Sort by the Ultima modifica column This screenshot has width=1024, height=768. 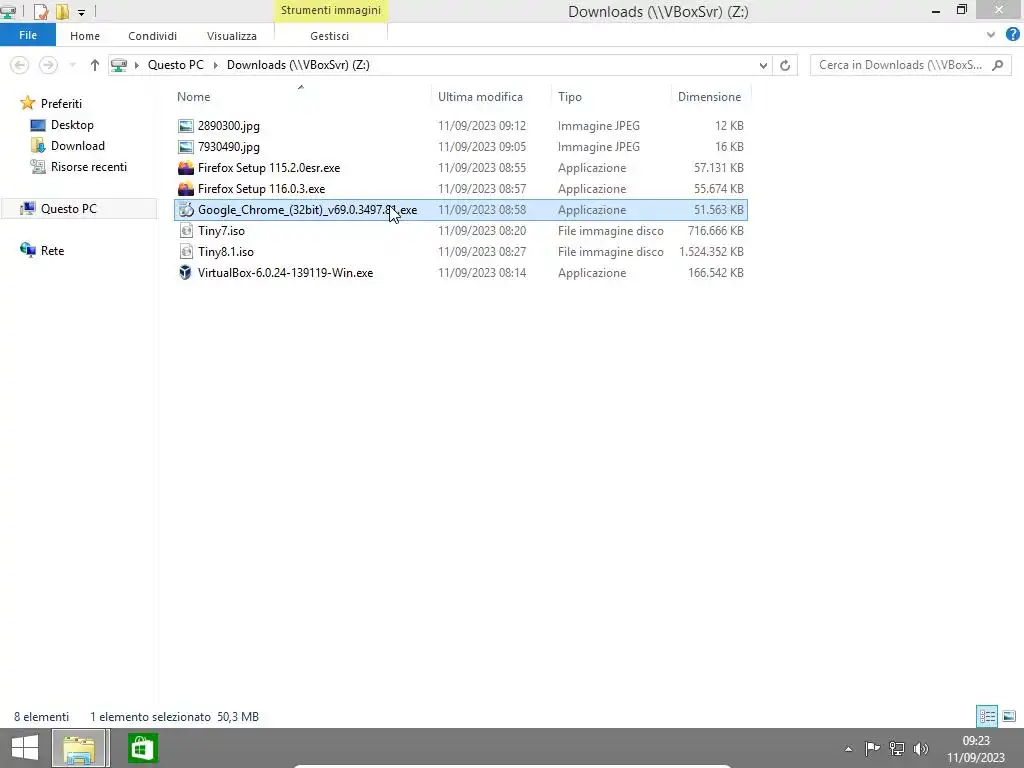(x=480, y=97)
